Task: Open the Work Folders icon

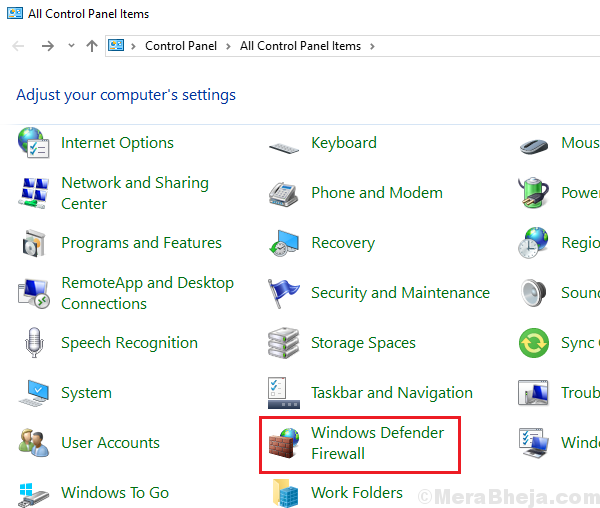Action: click(285, 493)
